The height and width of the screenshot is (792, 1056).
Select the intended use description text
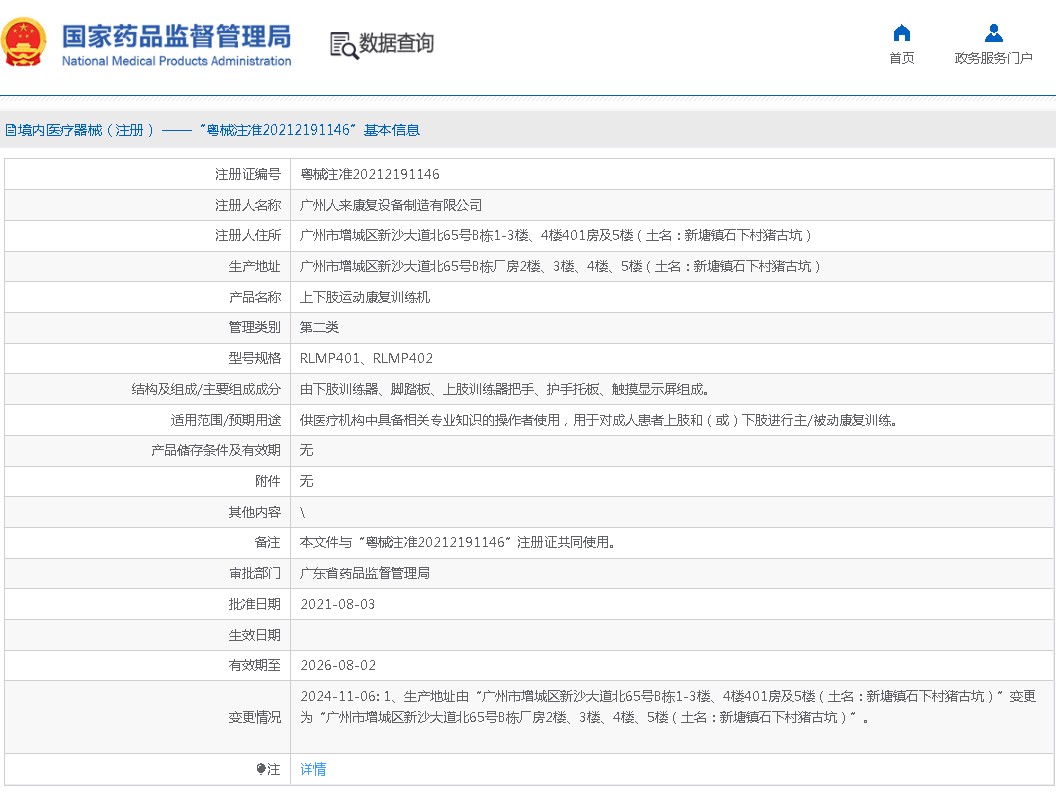click(x=599, y=421)
